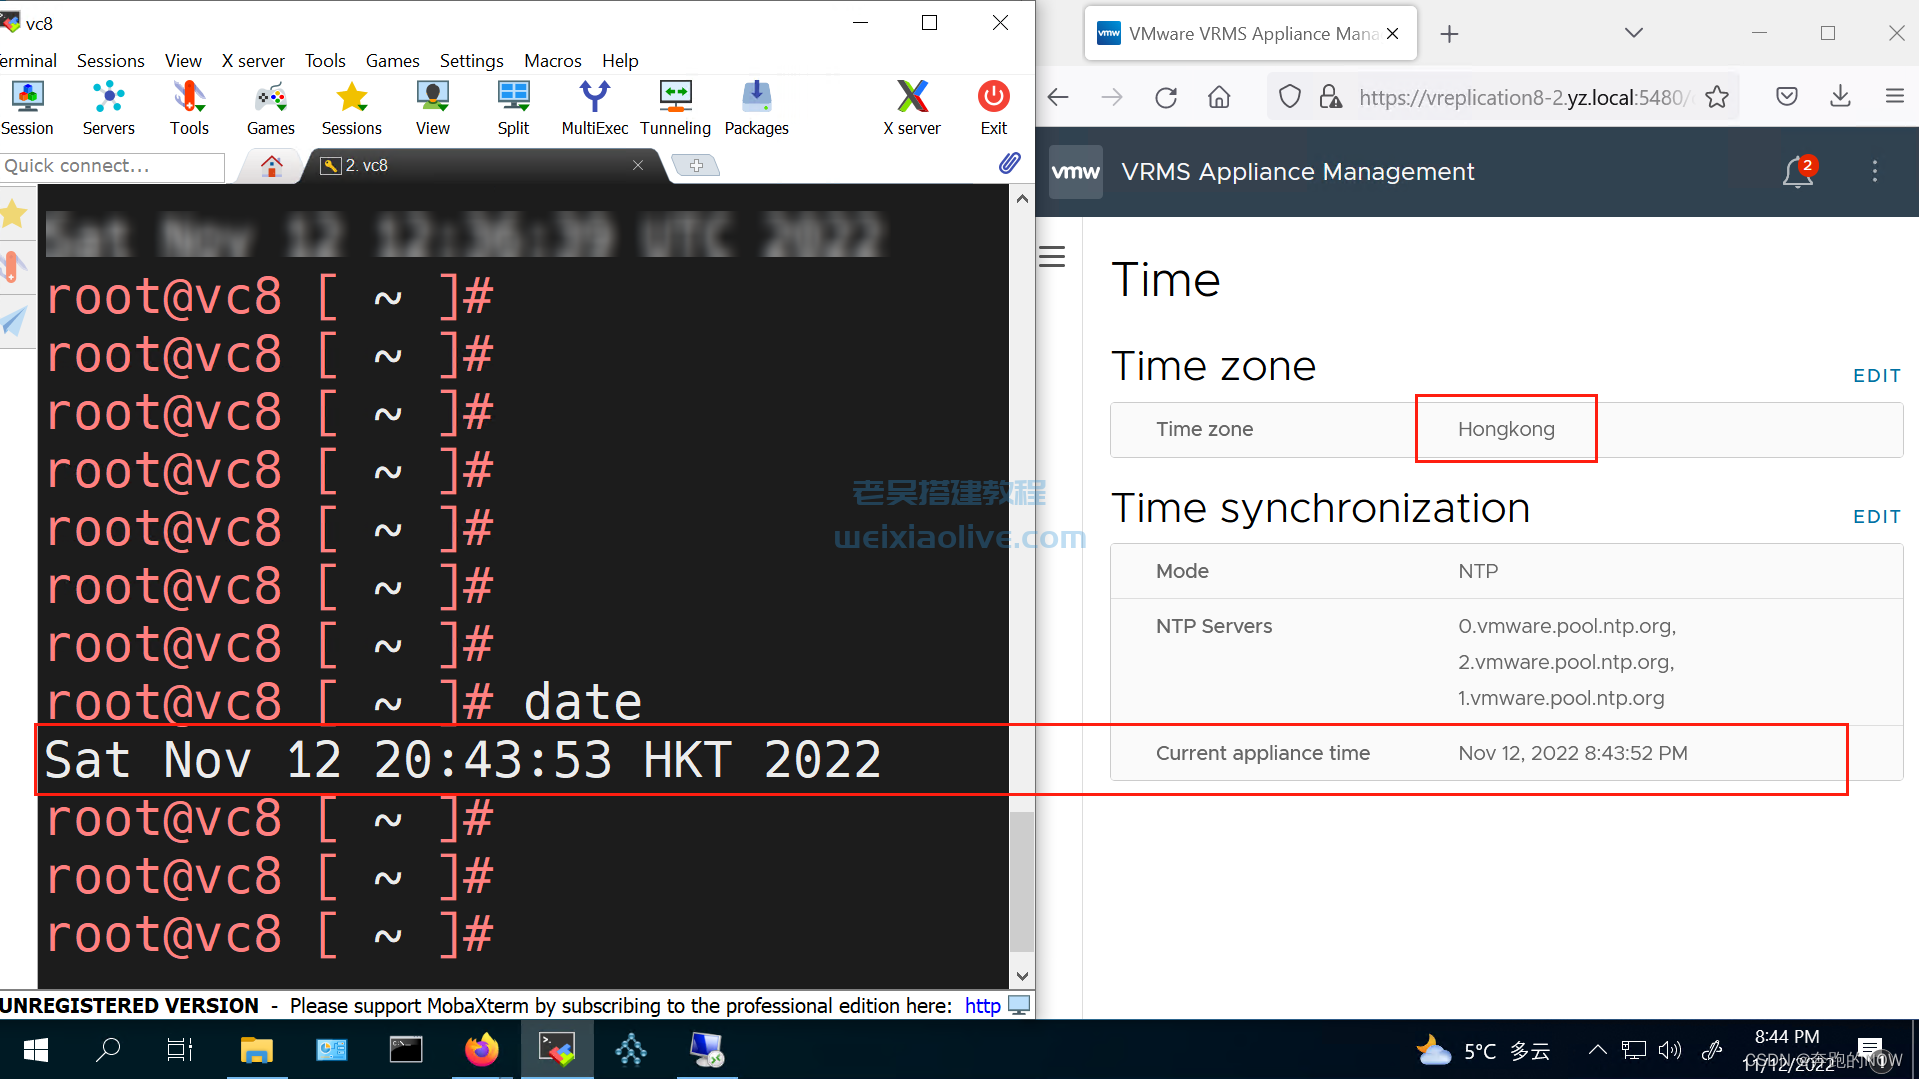Toggle the VRMS hamburger navigation menu
Screen dimensions: 1919x1079
1052,257
